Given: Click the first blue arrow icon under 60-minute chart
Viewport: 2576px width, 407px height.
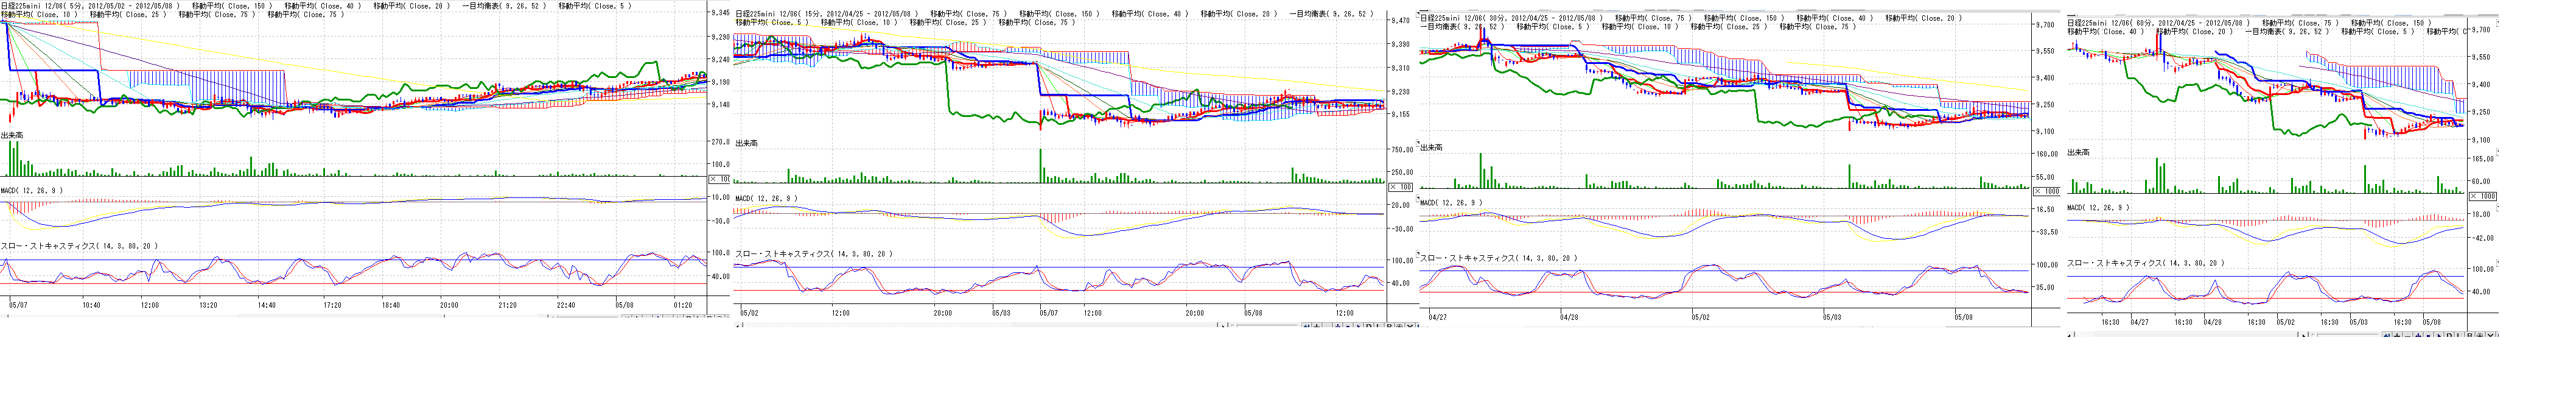Looking at the screenshot, I should (x=2387, y=336).
